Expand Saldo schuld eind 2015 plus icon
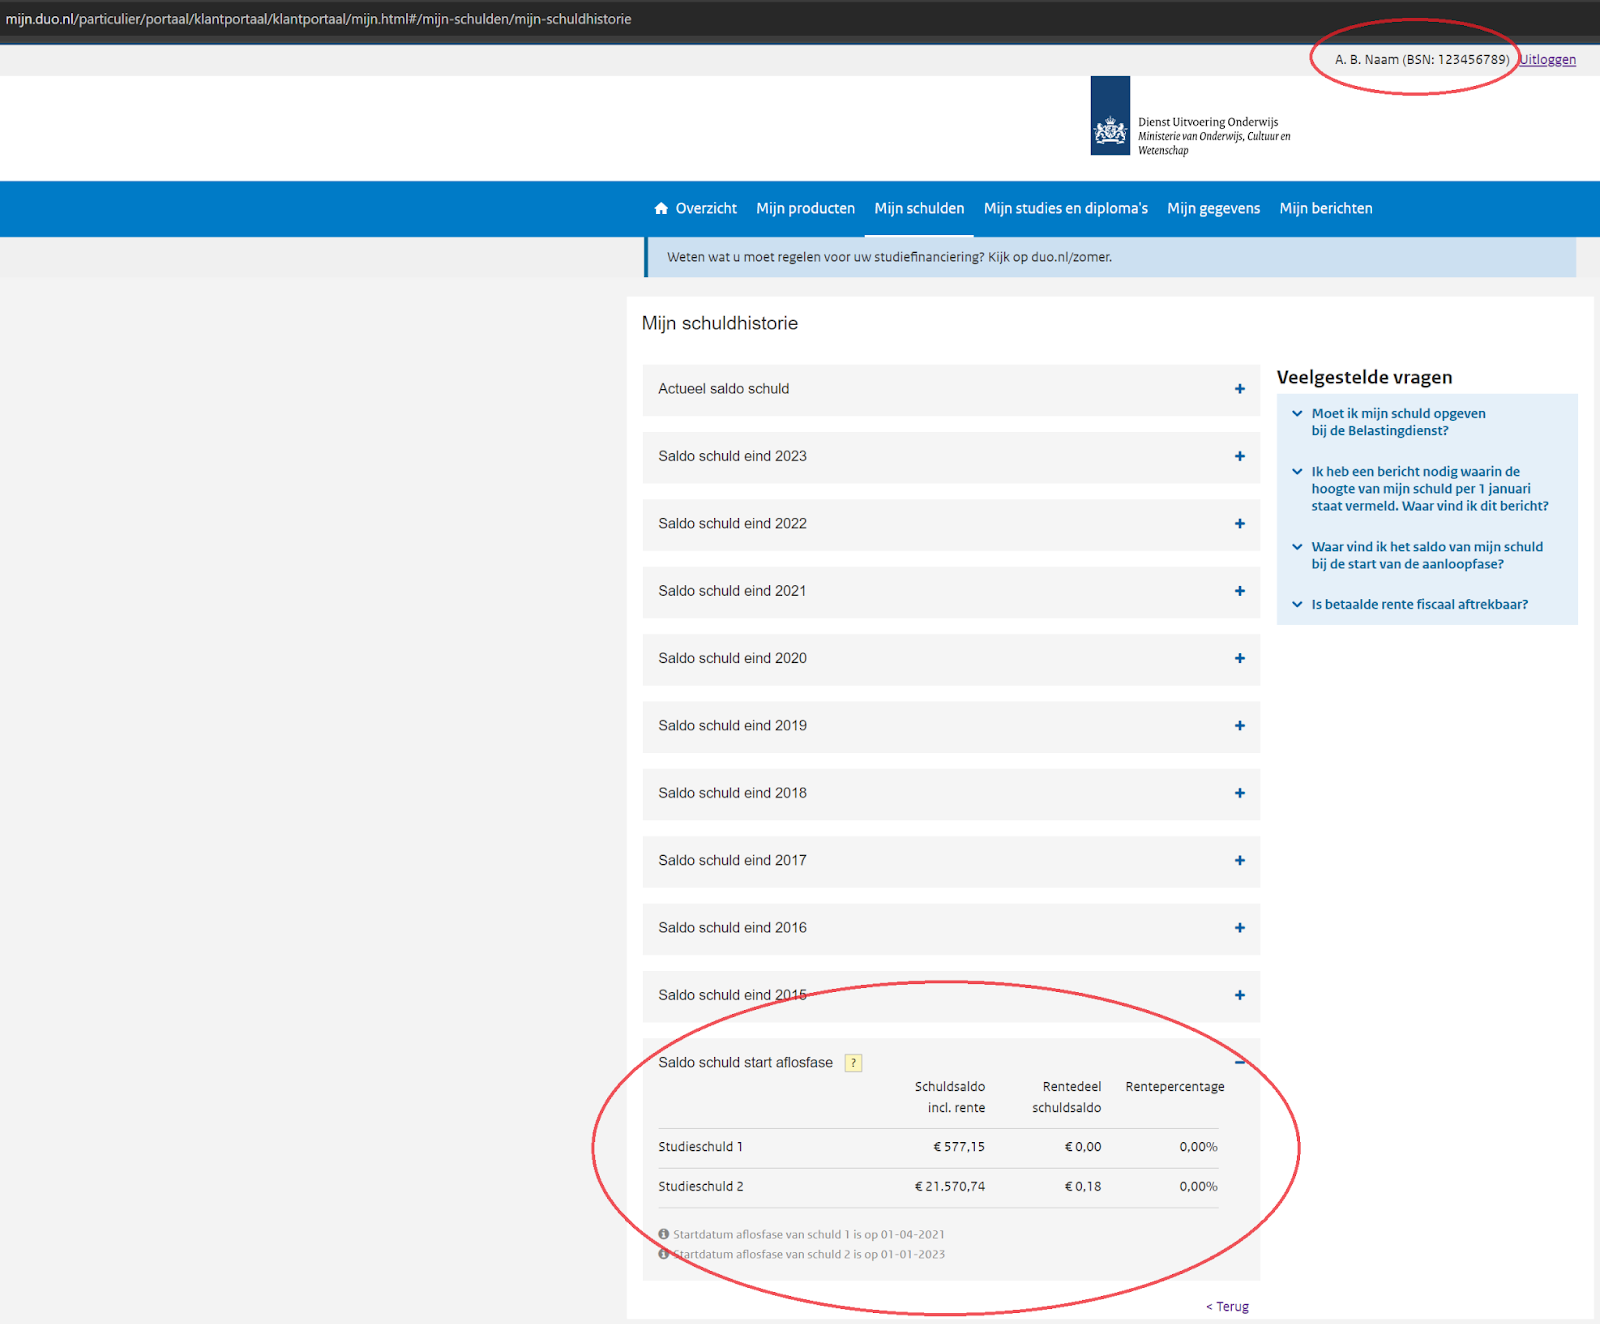The height and width of the screenshot is (1324, 1600). [x=1240, y=995]
